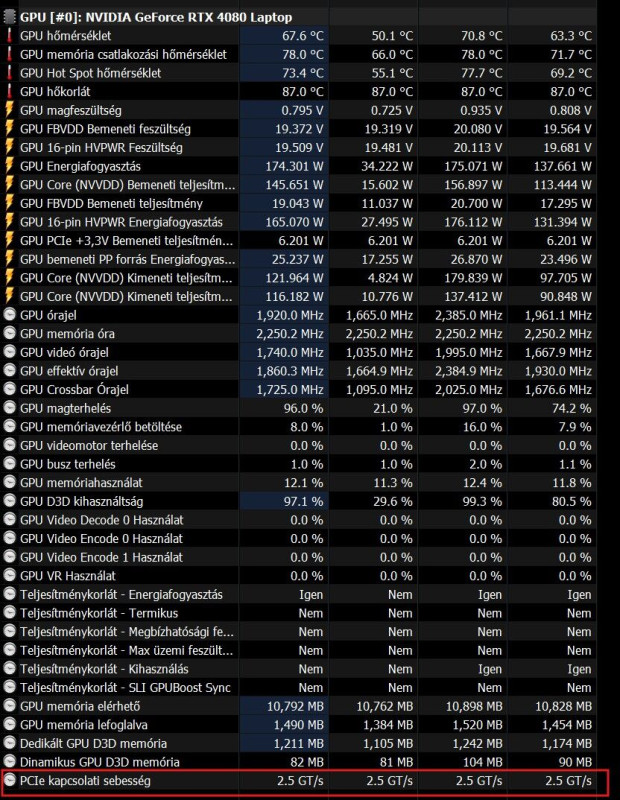Click the 10,792 MB available memory value

(295, 706)
